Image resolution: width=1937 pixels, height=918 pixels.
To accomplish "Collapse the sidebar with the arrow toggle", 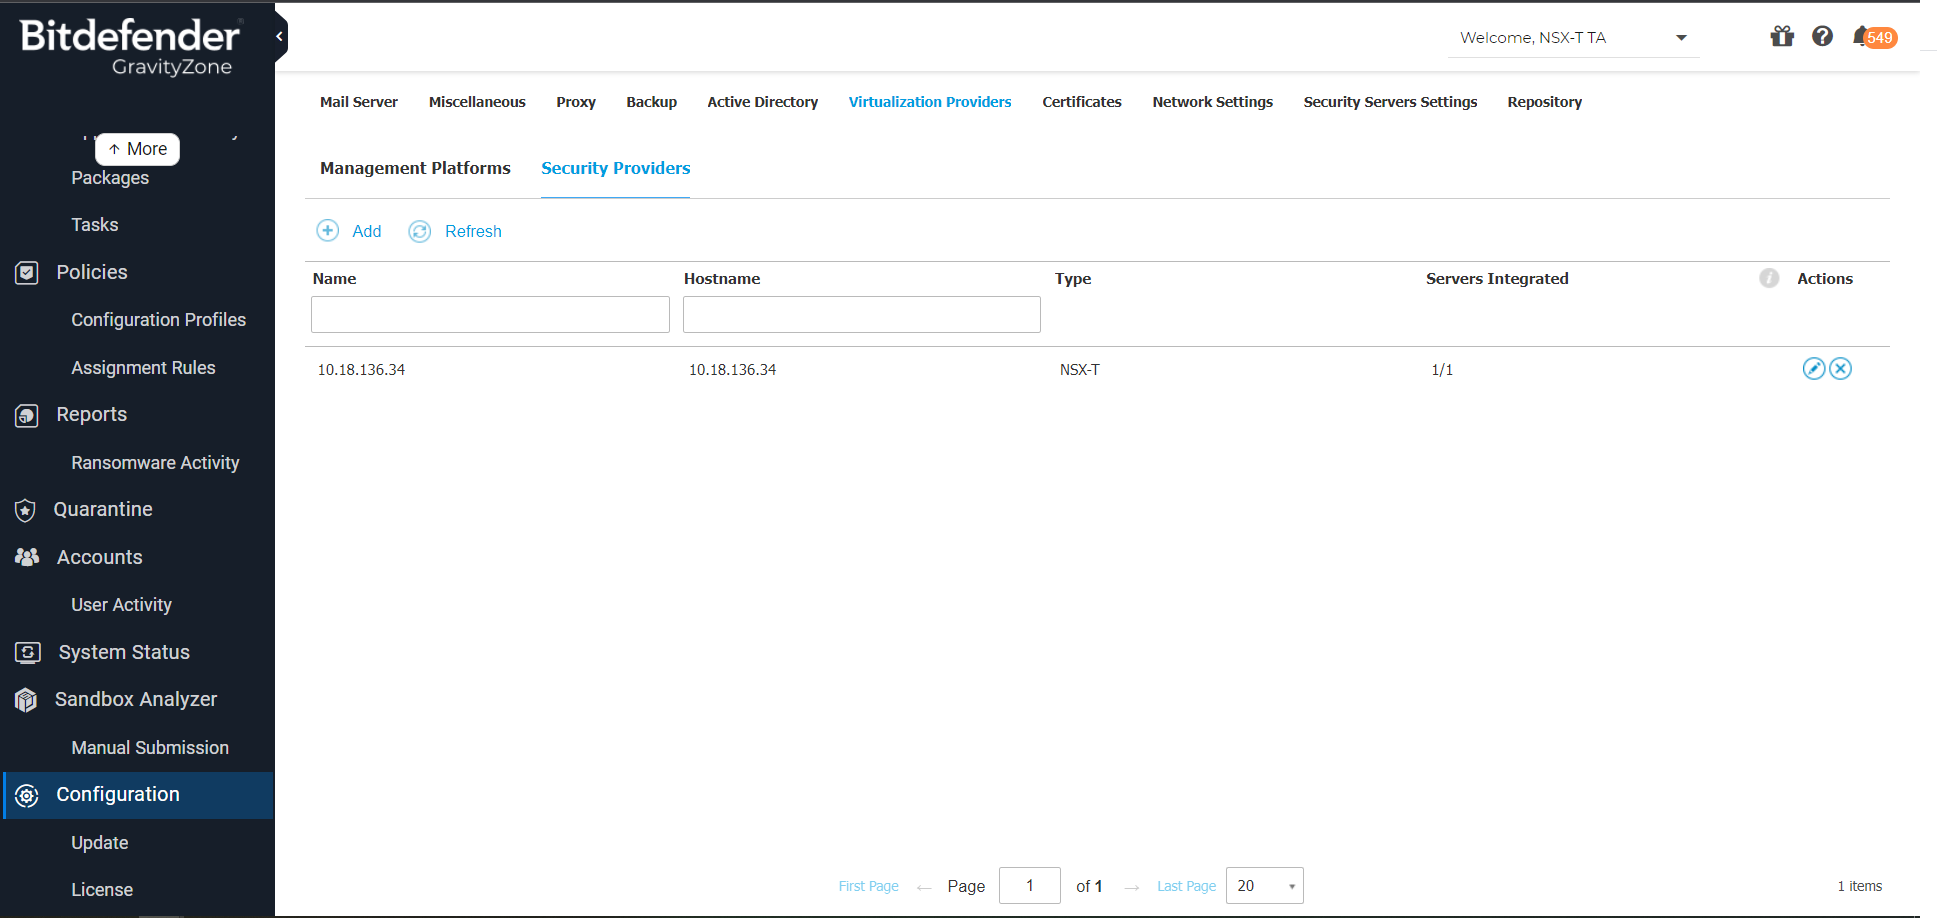I will pyautogui.click(x=280, y=37).
